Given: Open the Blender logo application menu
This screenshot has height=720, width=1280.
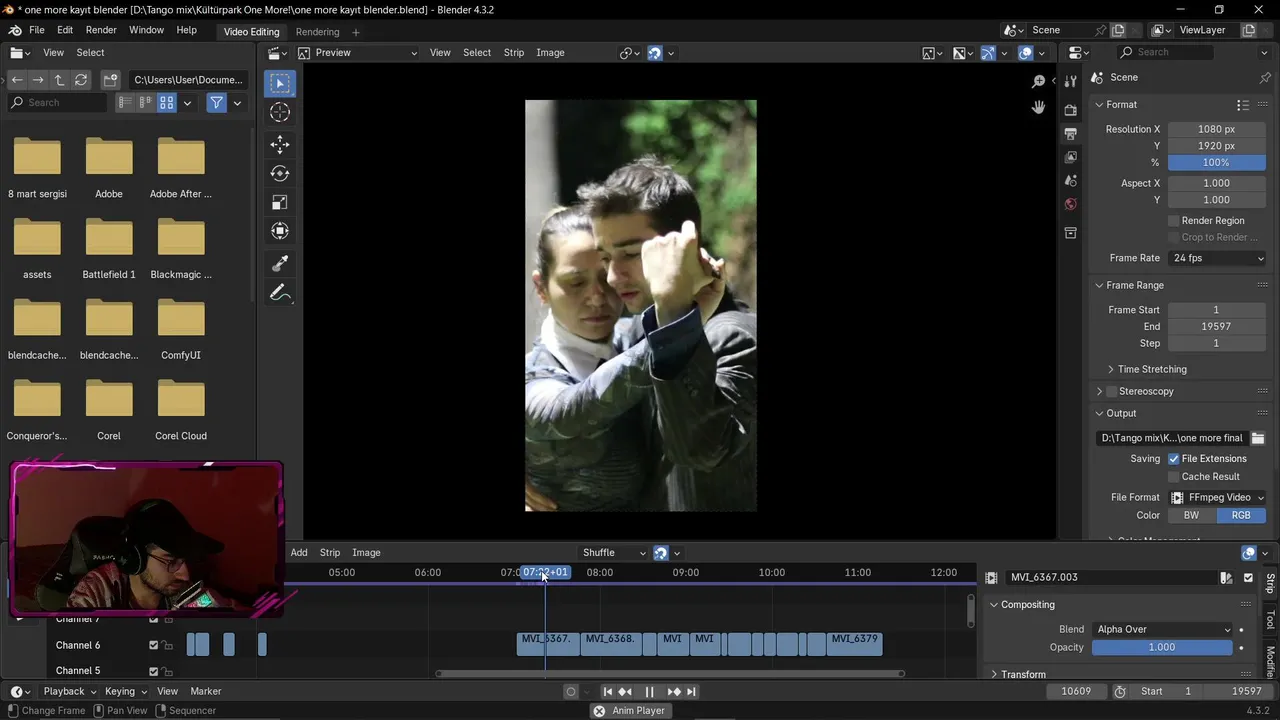Looking at the screenshot, I should point(15,30).
